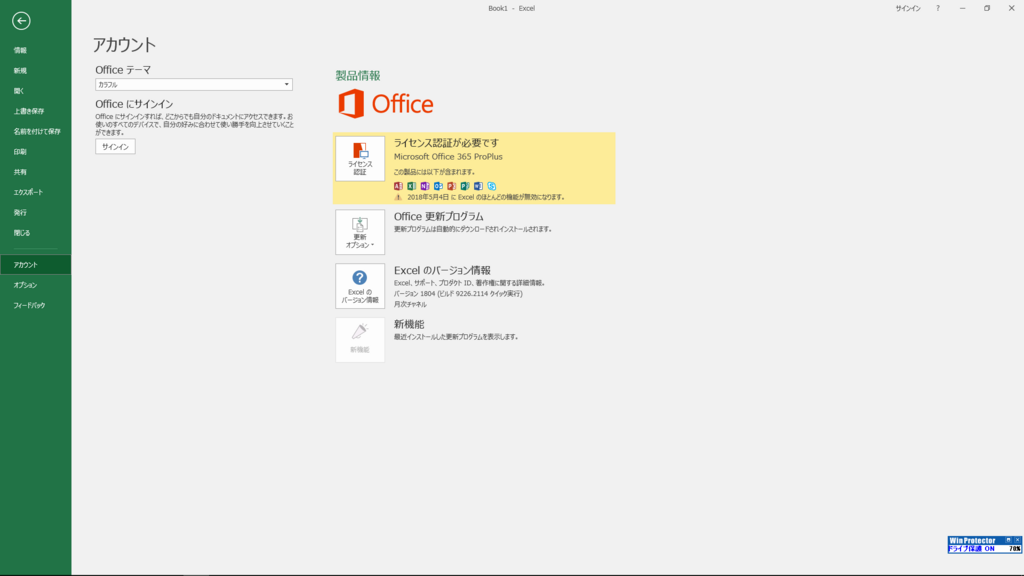Click the 新機能 megaphone button

[360, 340]
